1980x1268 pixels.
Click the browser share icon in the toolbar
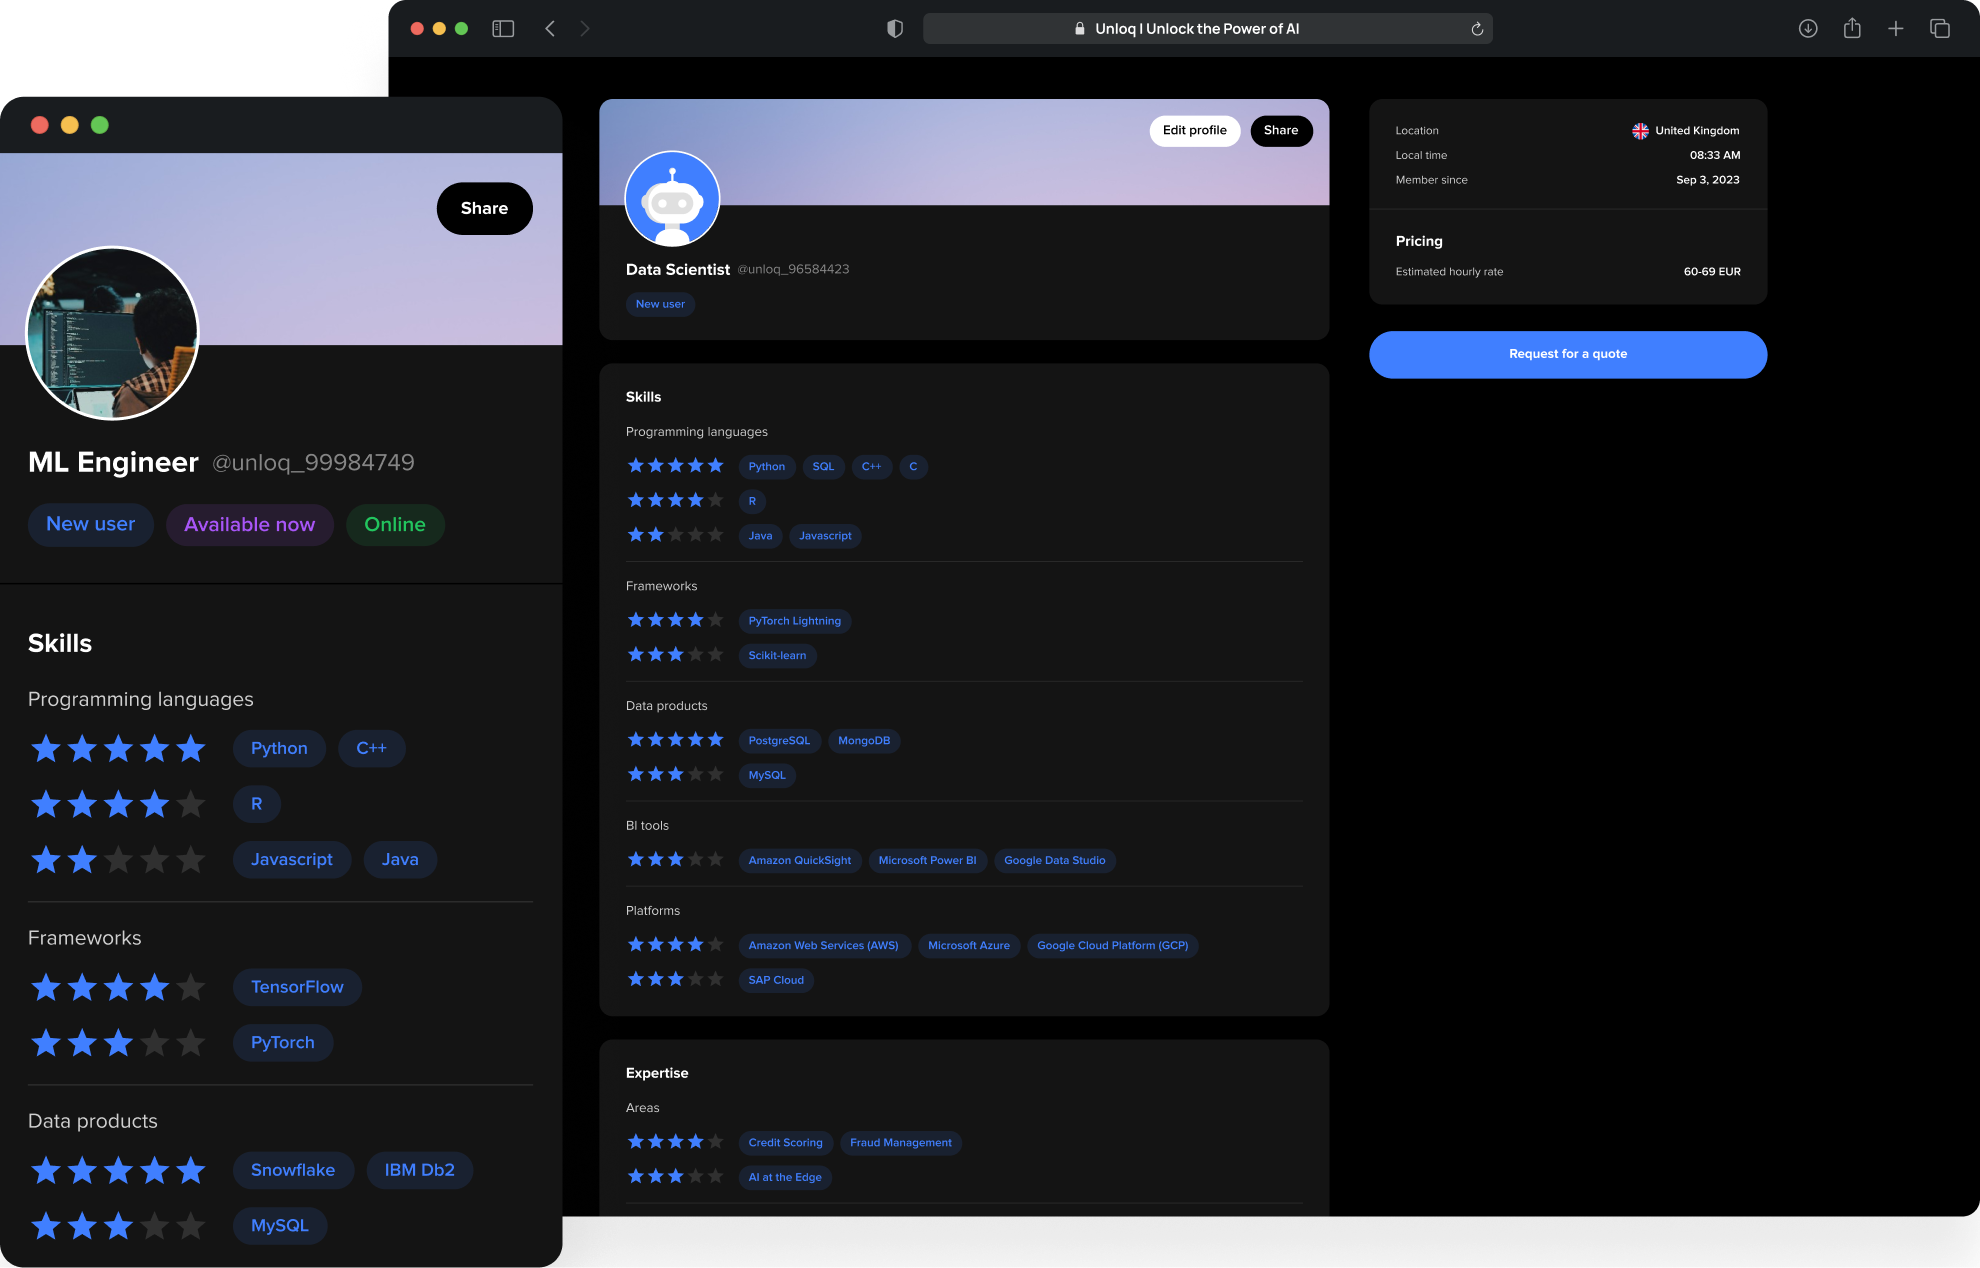(1852, 29)
